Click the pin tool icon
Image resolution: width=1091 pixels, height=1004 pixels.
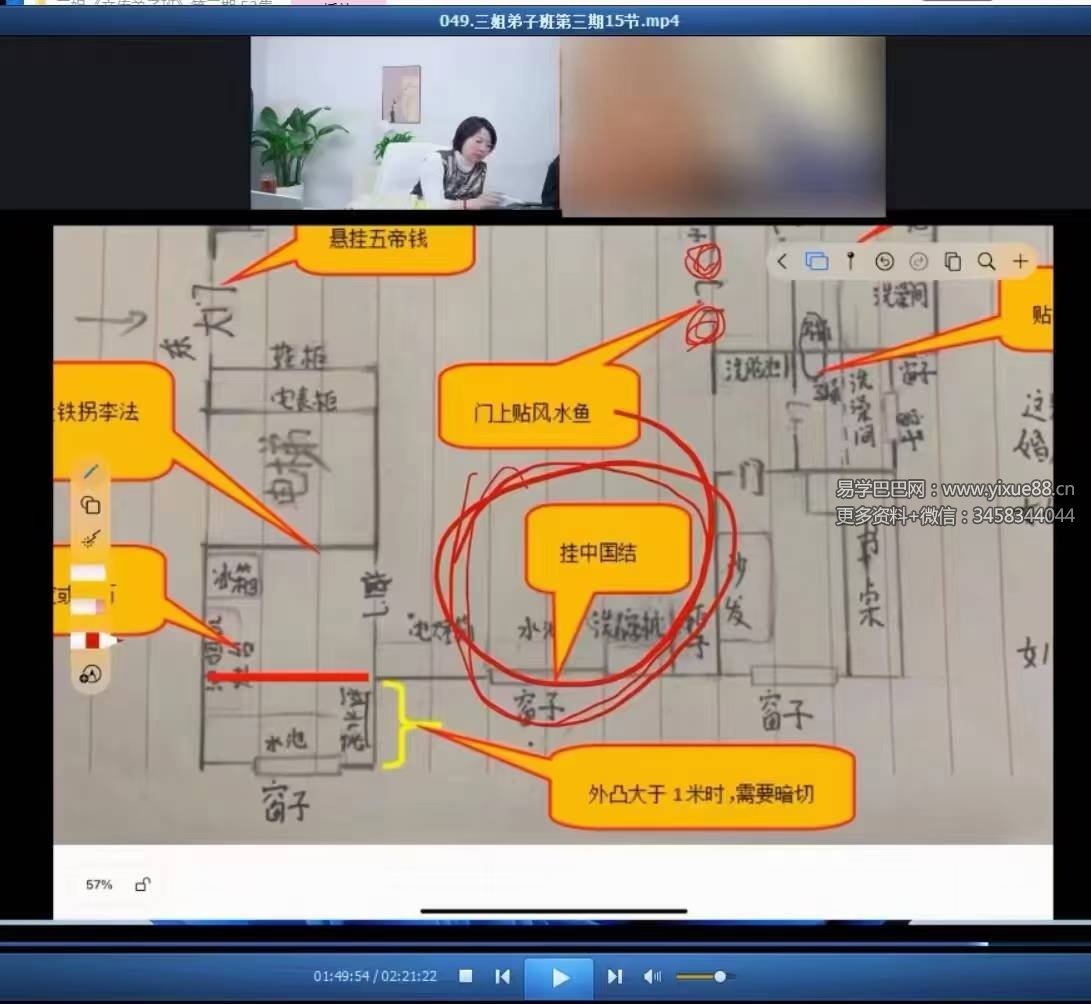pos(850,262)
